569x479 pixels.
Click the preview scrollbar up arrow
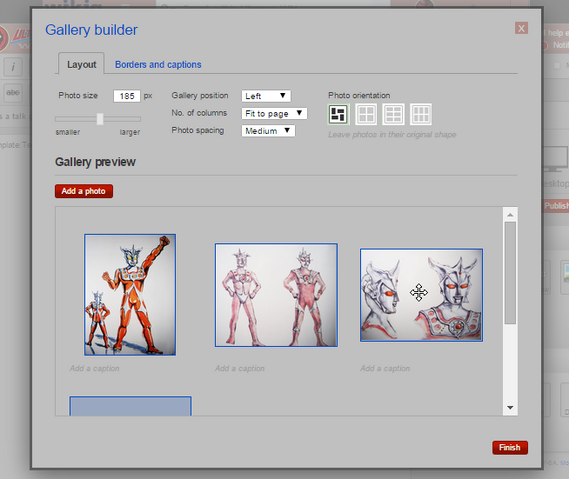tap(510, 215)
